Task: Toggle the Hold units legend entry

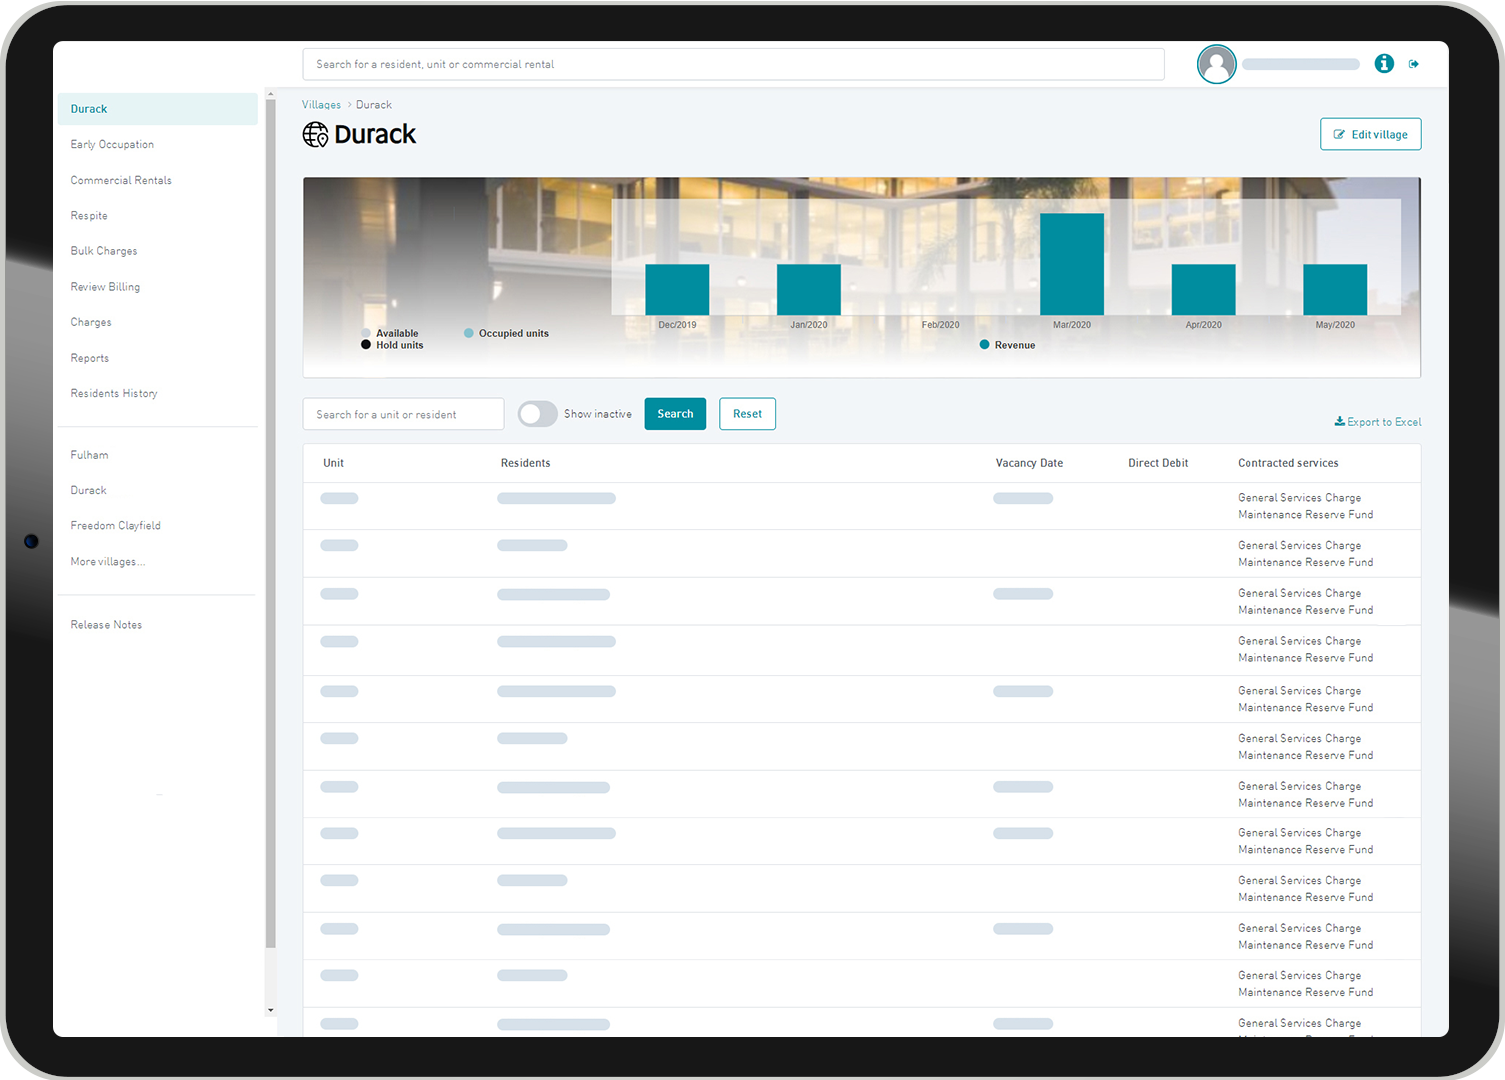Action: tap(392, 345)
